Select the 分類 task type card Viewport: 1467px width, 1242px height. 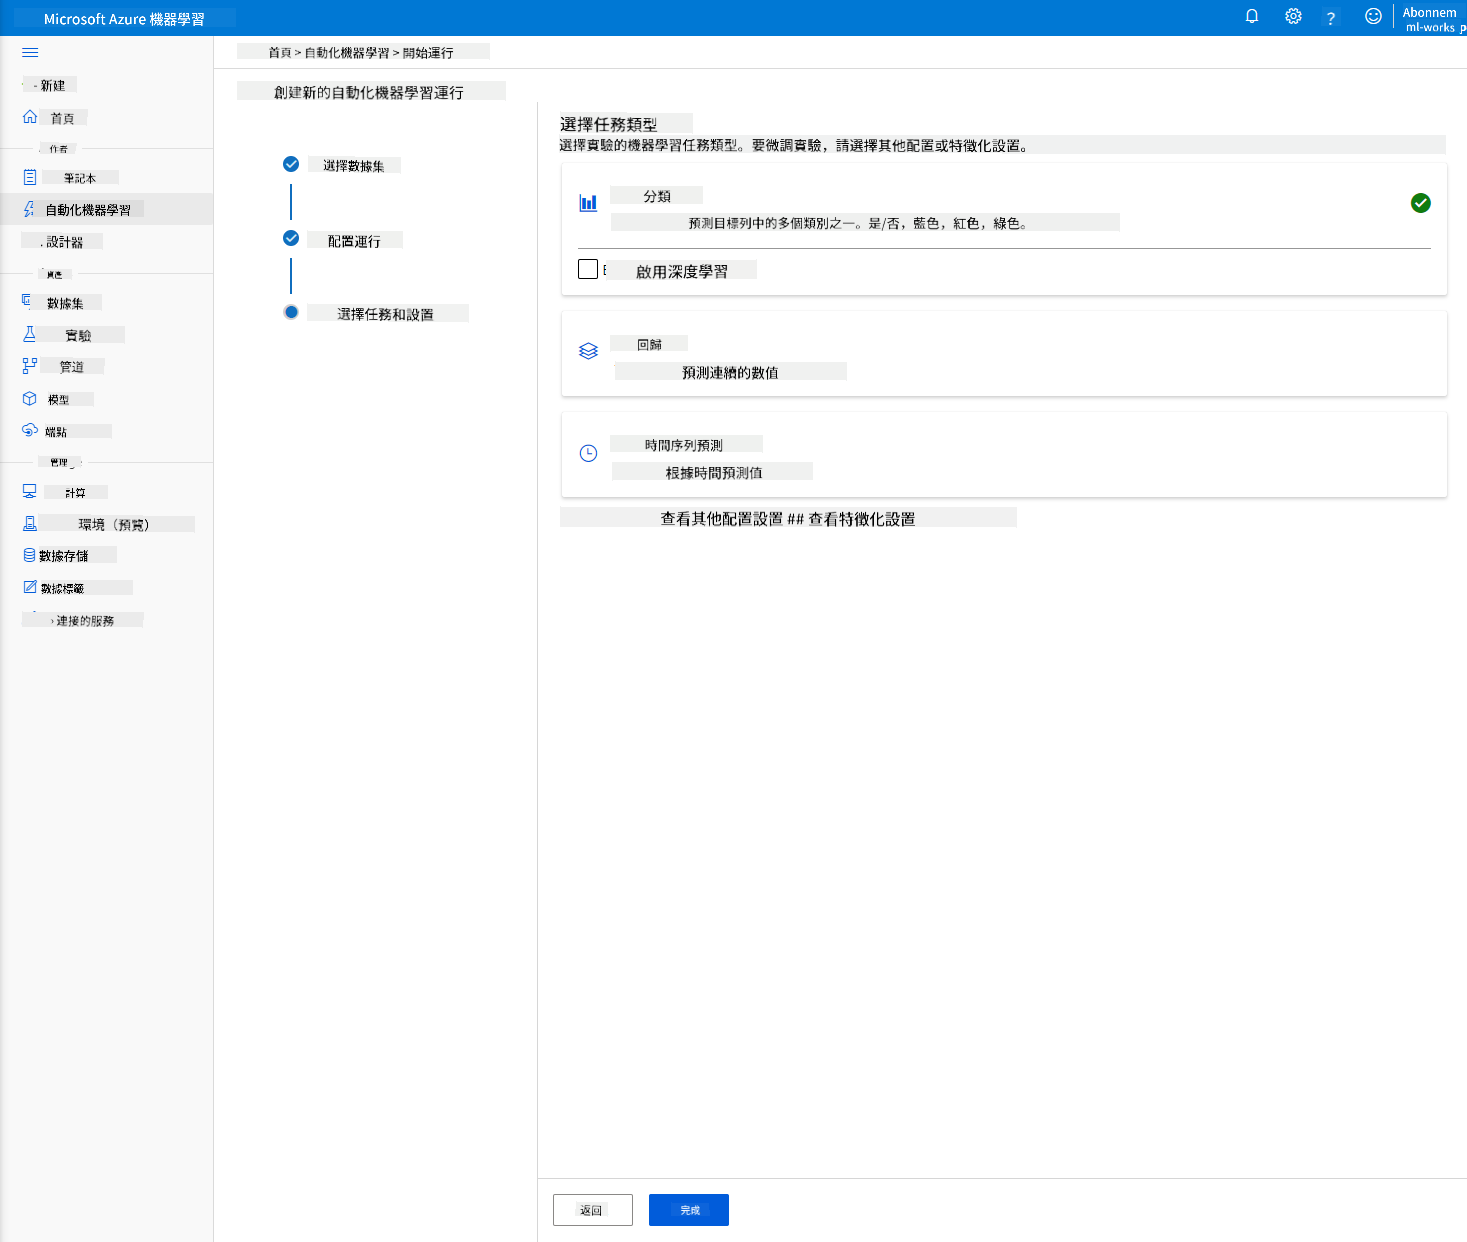[x=1004, y=229]
